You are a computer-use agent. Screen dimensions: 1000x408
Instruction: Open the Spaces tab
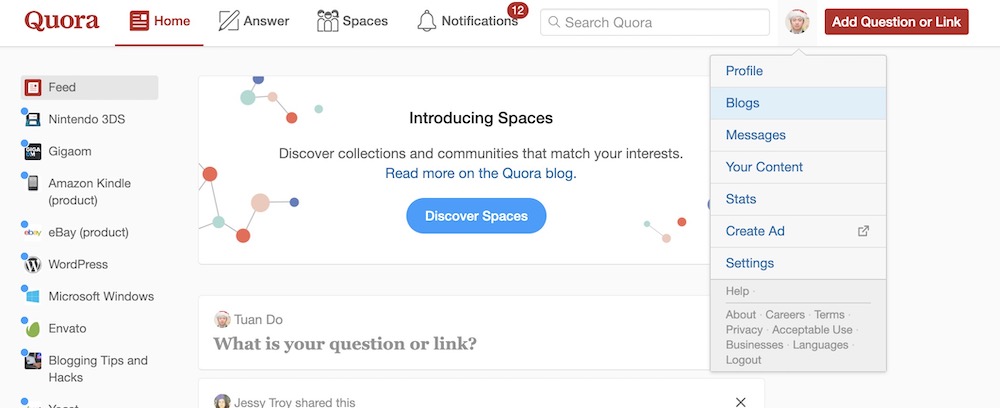tap(352, 21)
